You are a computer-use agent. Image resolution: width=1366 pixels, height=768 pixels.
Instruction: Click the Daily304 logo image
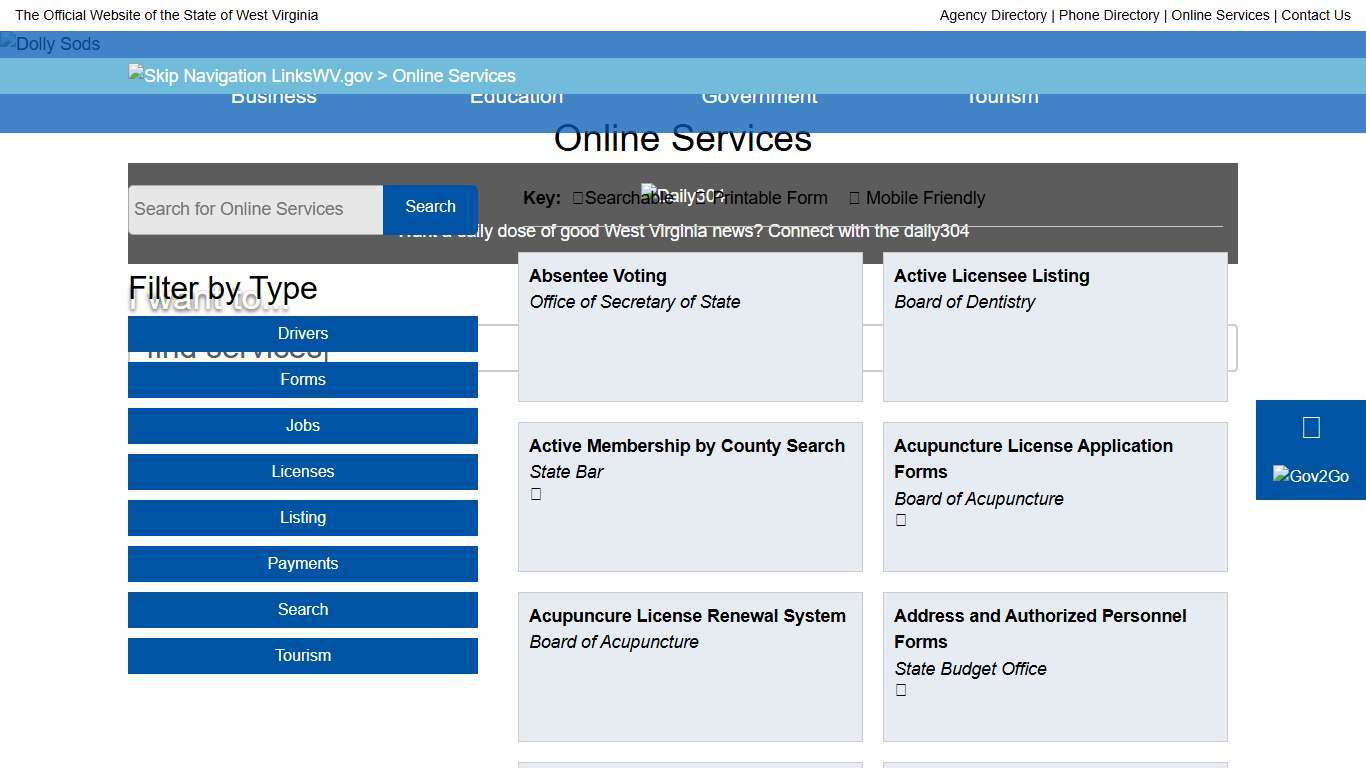pyautogui.click(x=682, y=196)
